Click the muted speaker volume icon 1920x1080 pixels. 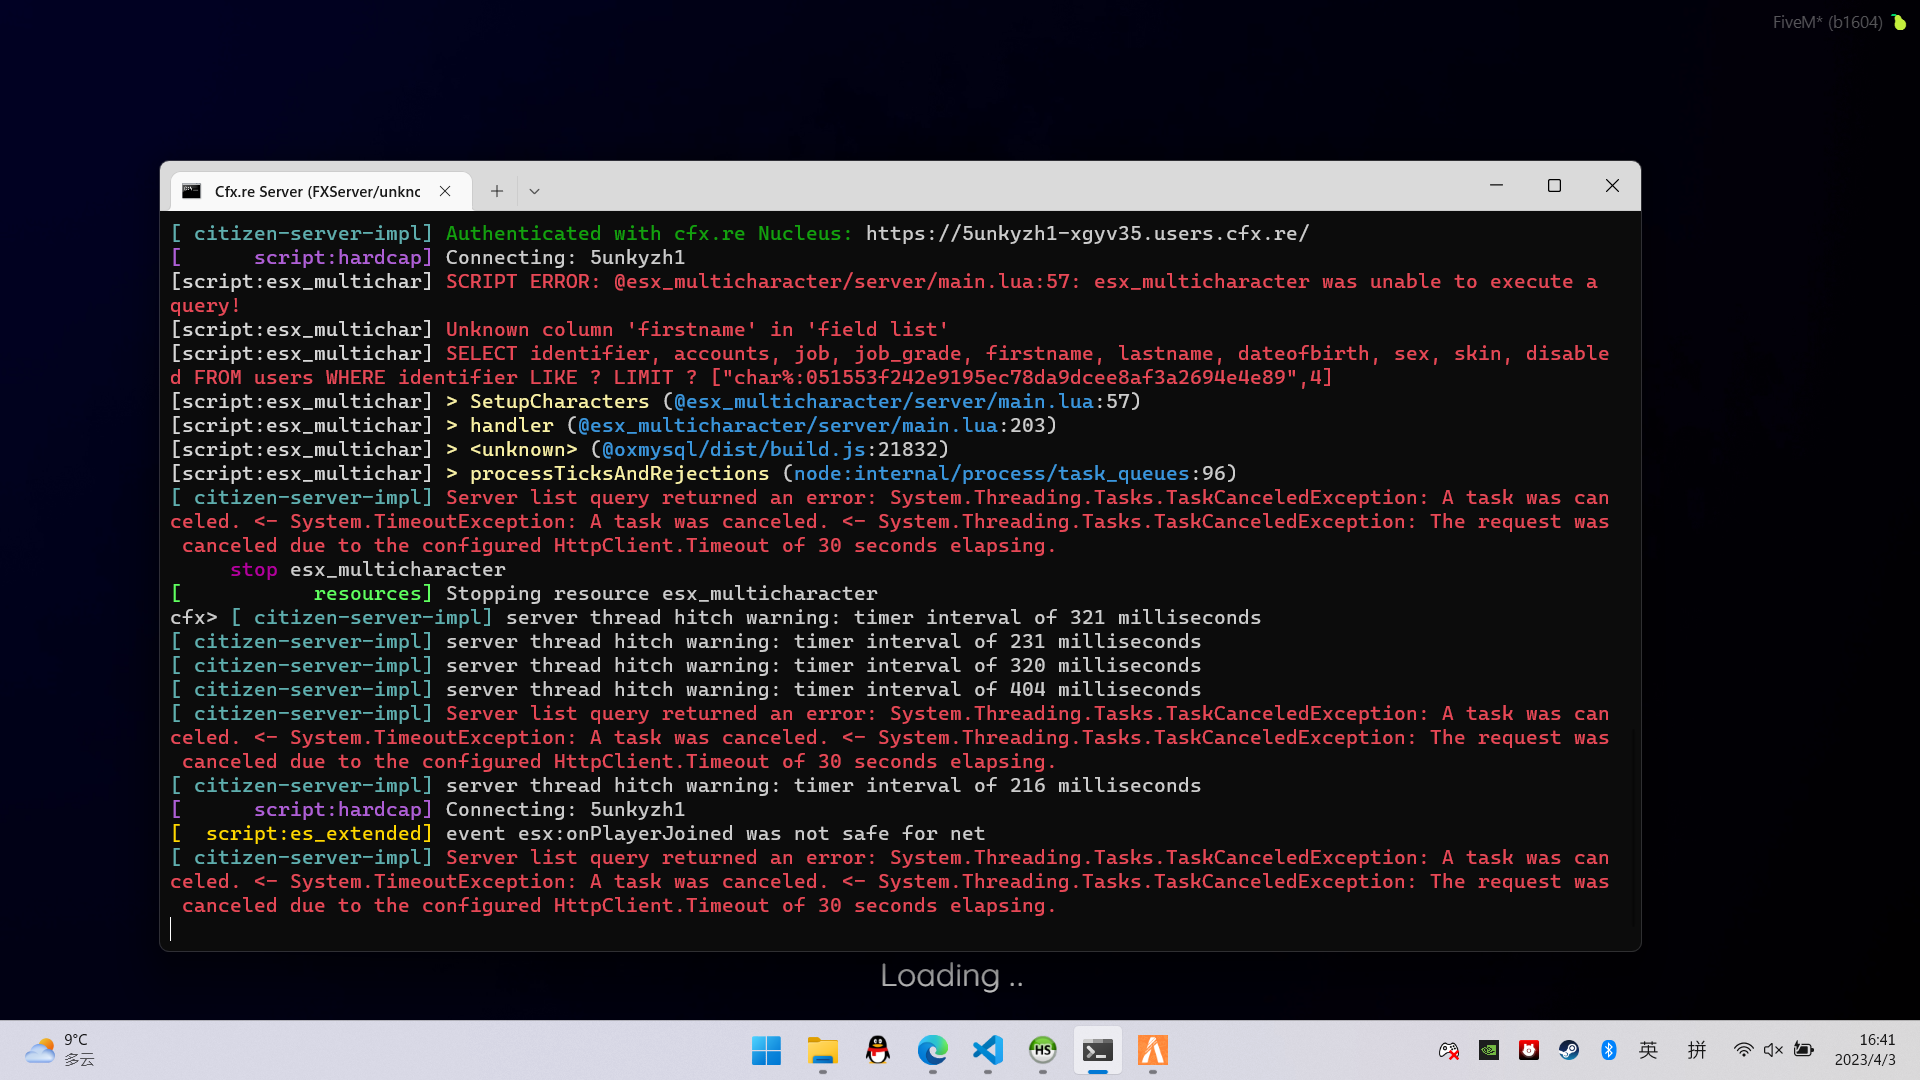tap(1773, 1050)
